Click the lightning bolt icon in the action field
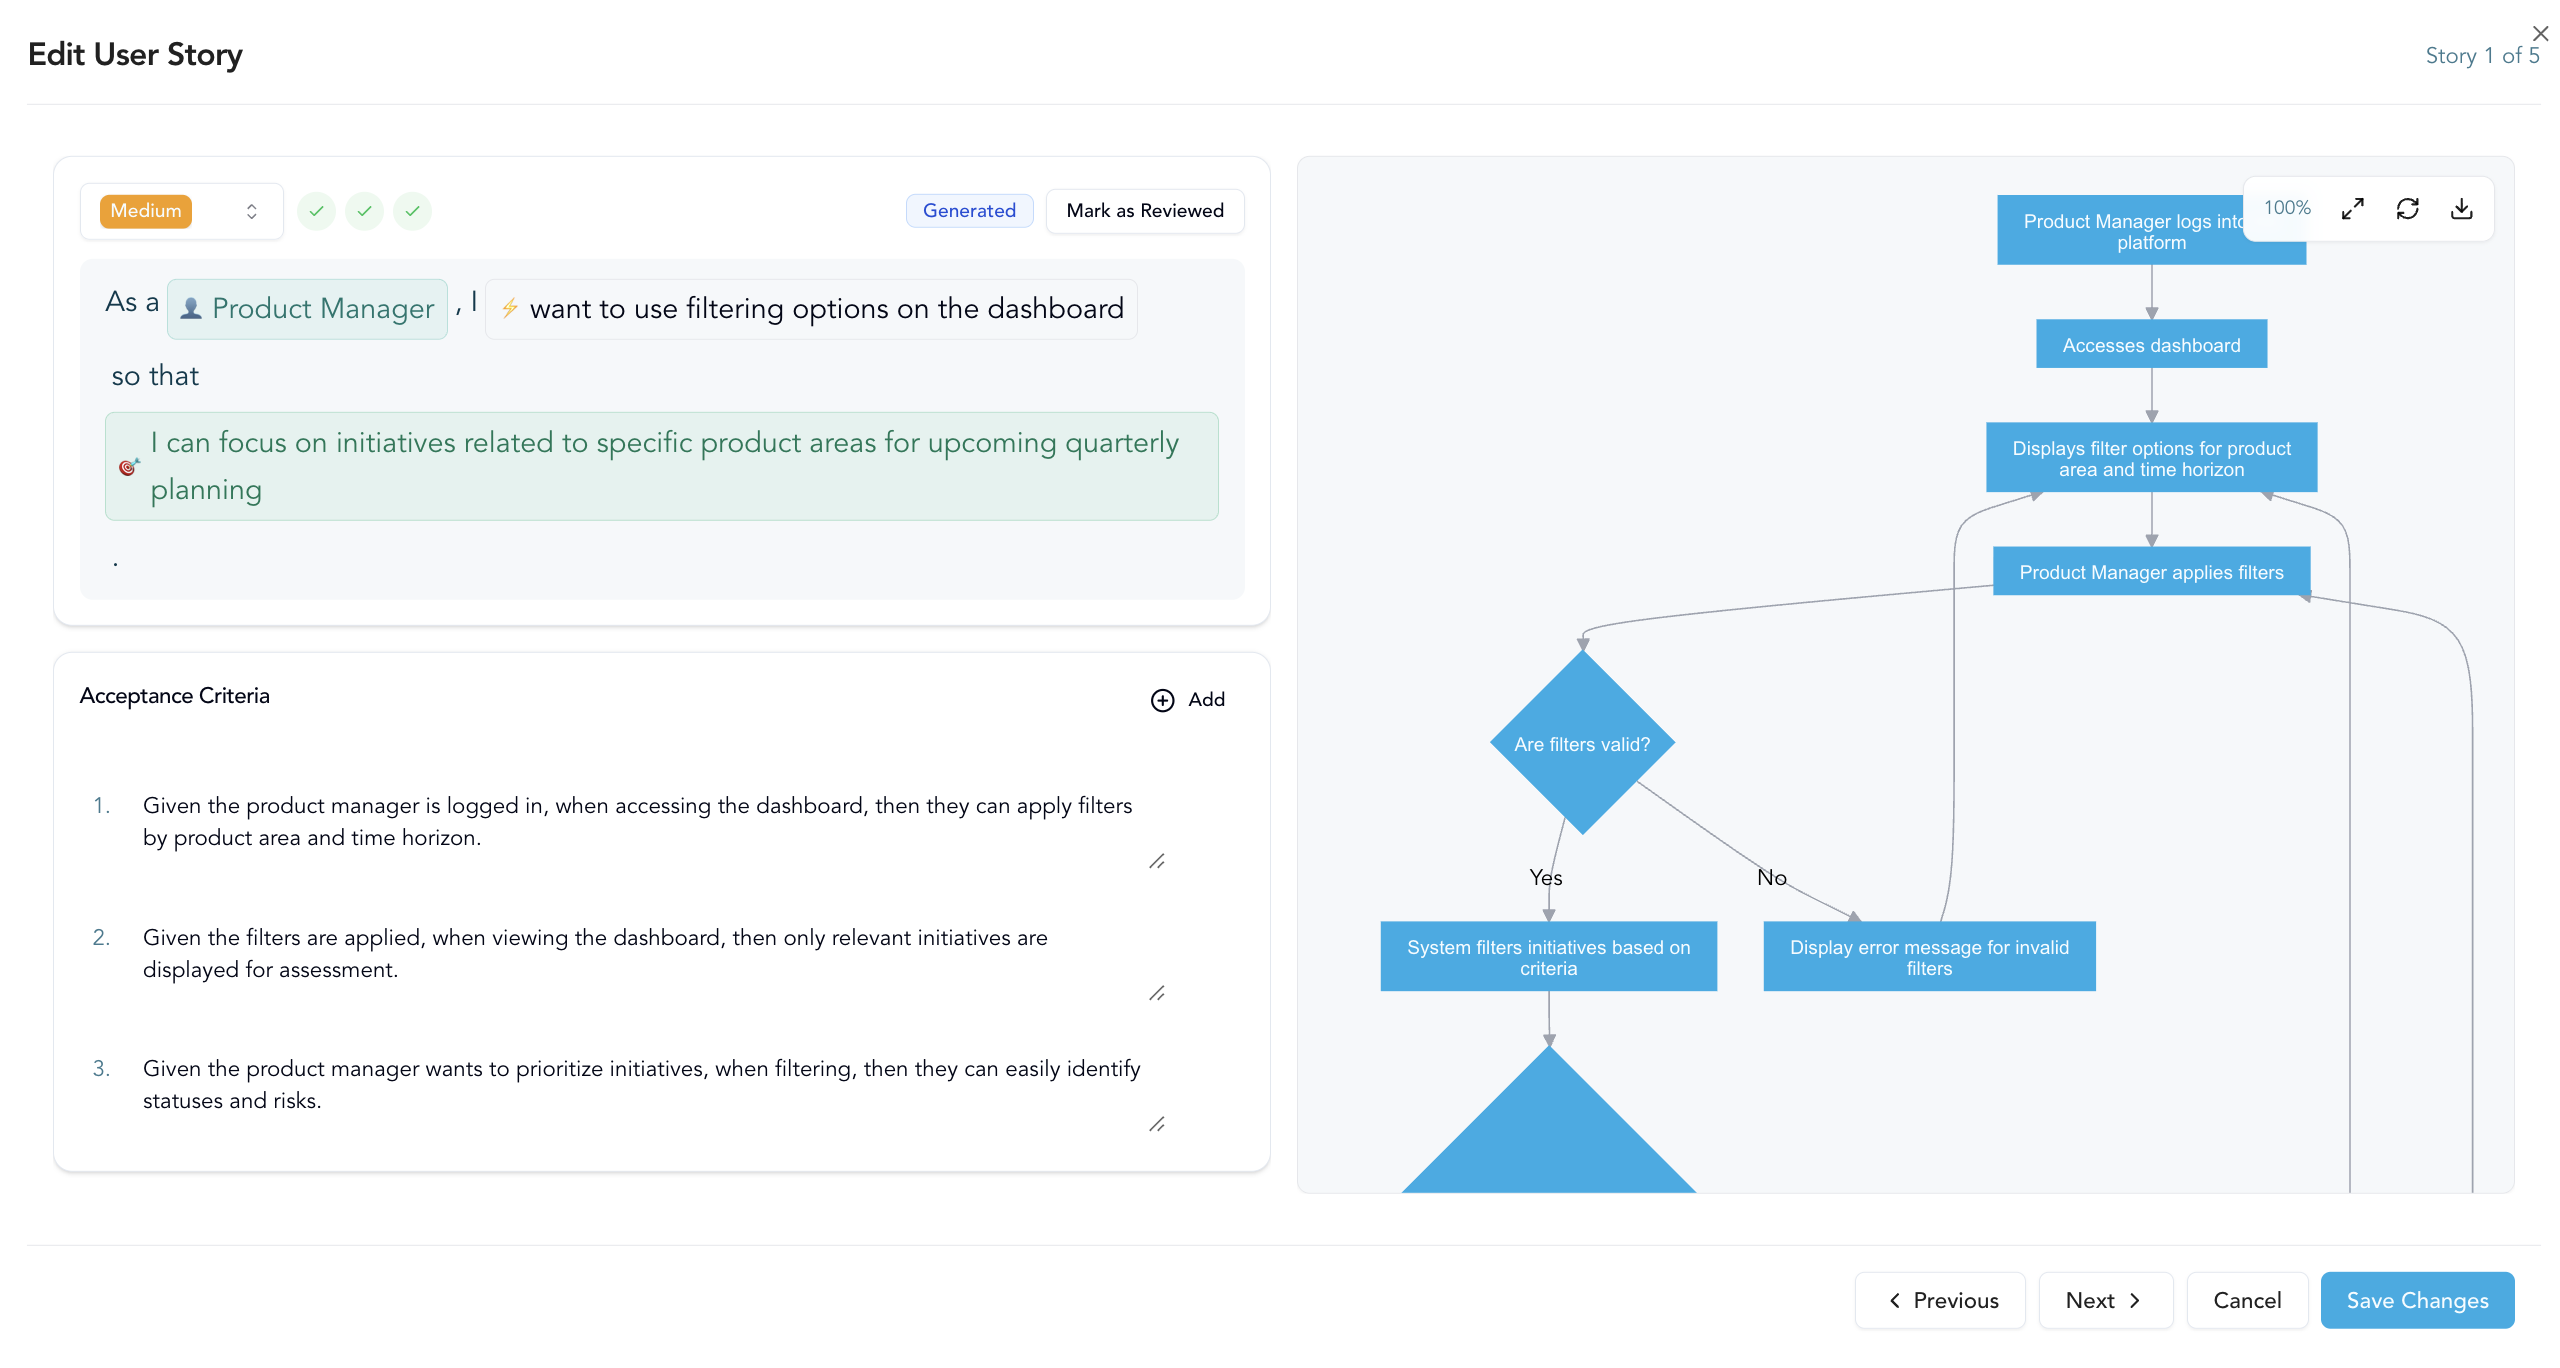 pos(512,308)
